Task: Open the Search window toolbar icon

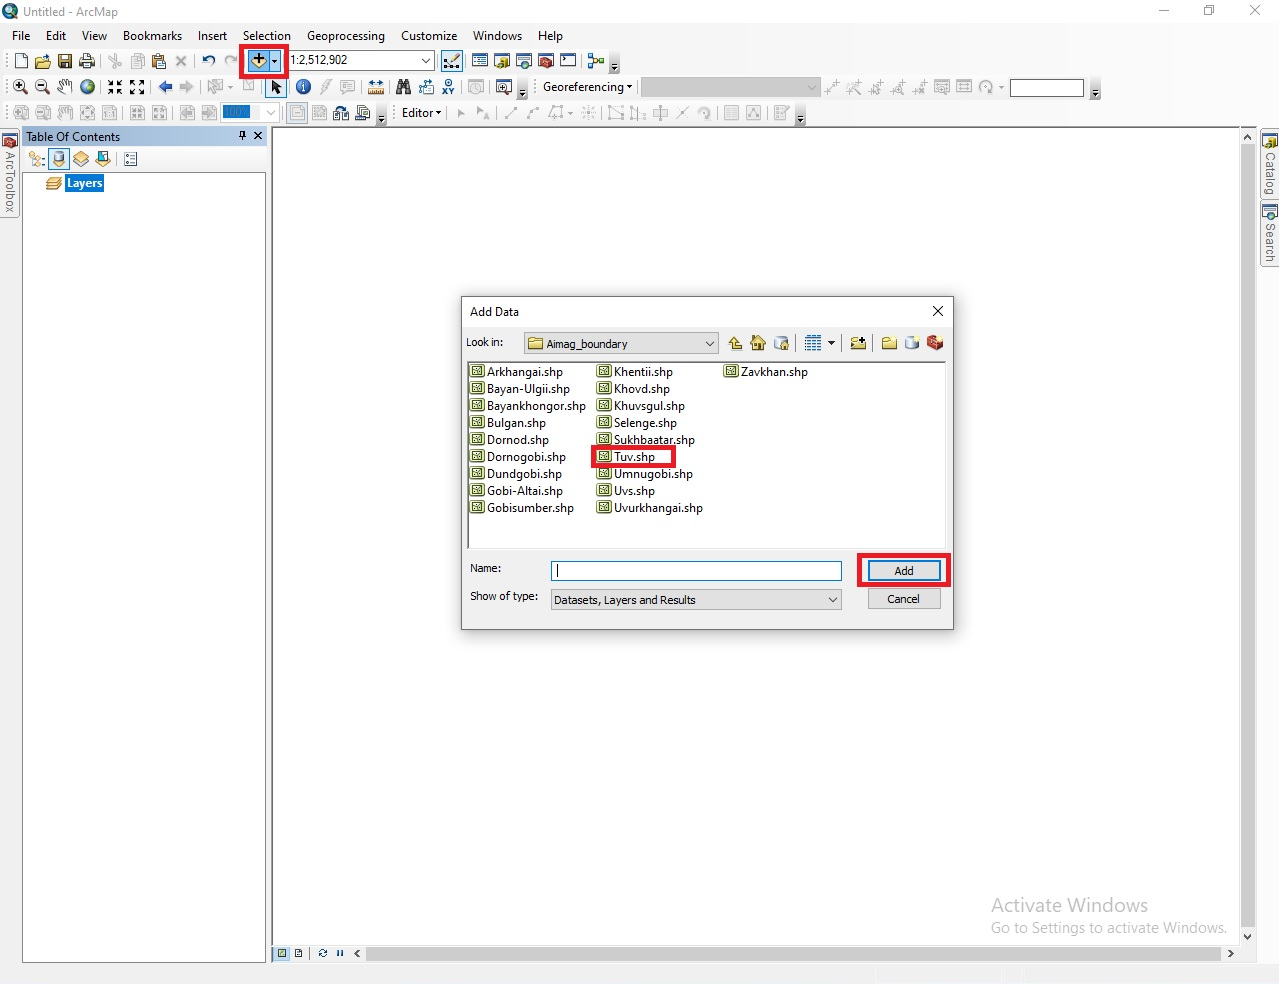Action: click(x=524, y=61)
